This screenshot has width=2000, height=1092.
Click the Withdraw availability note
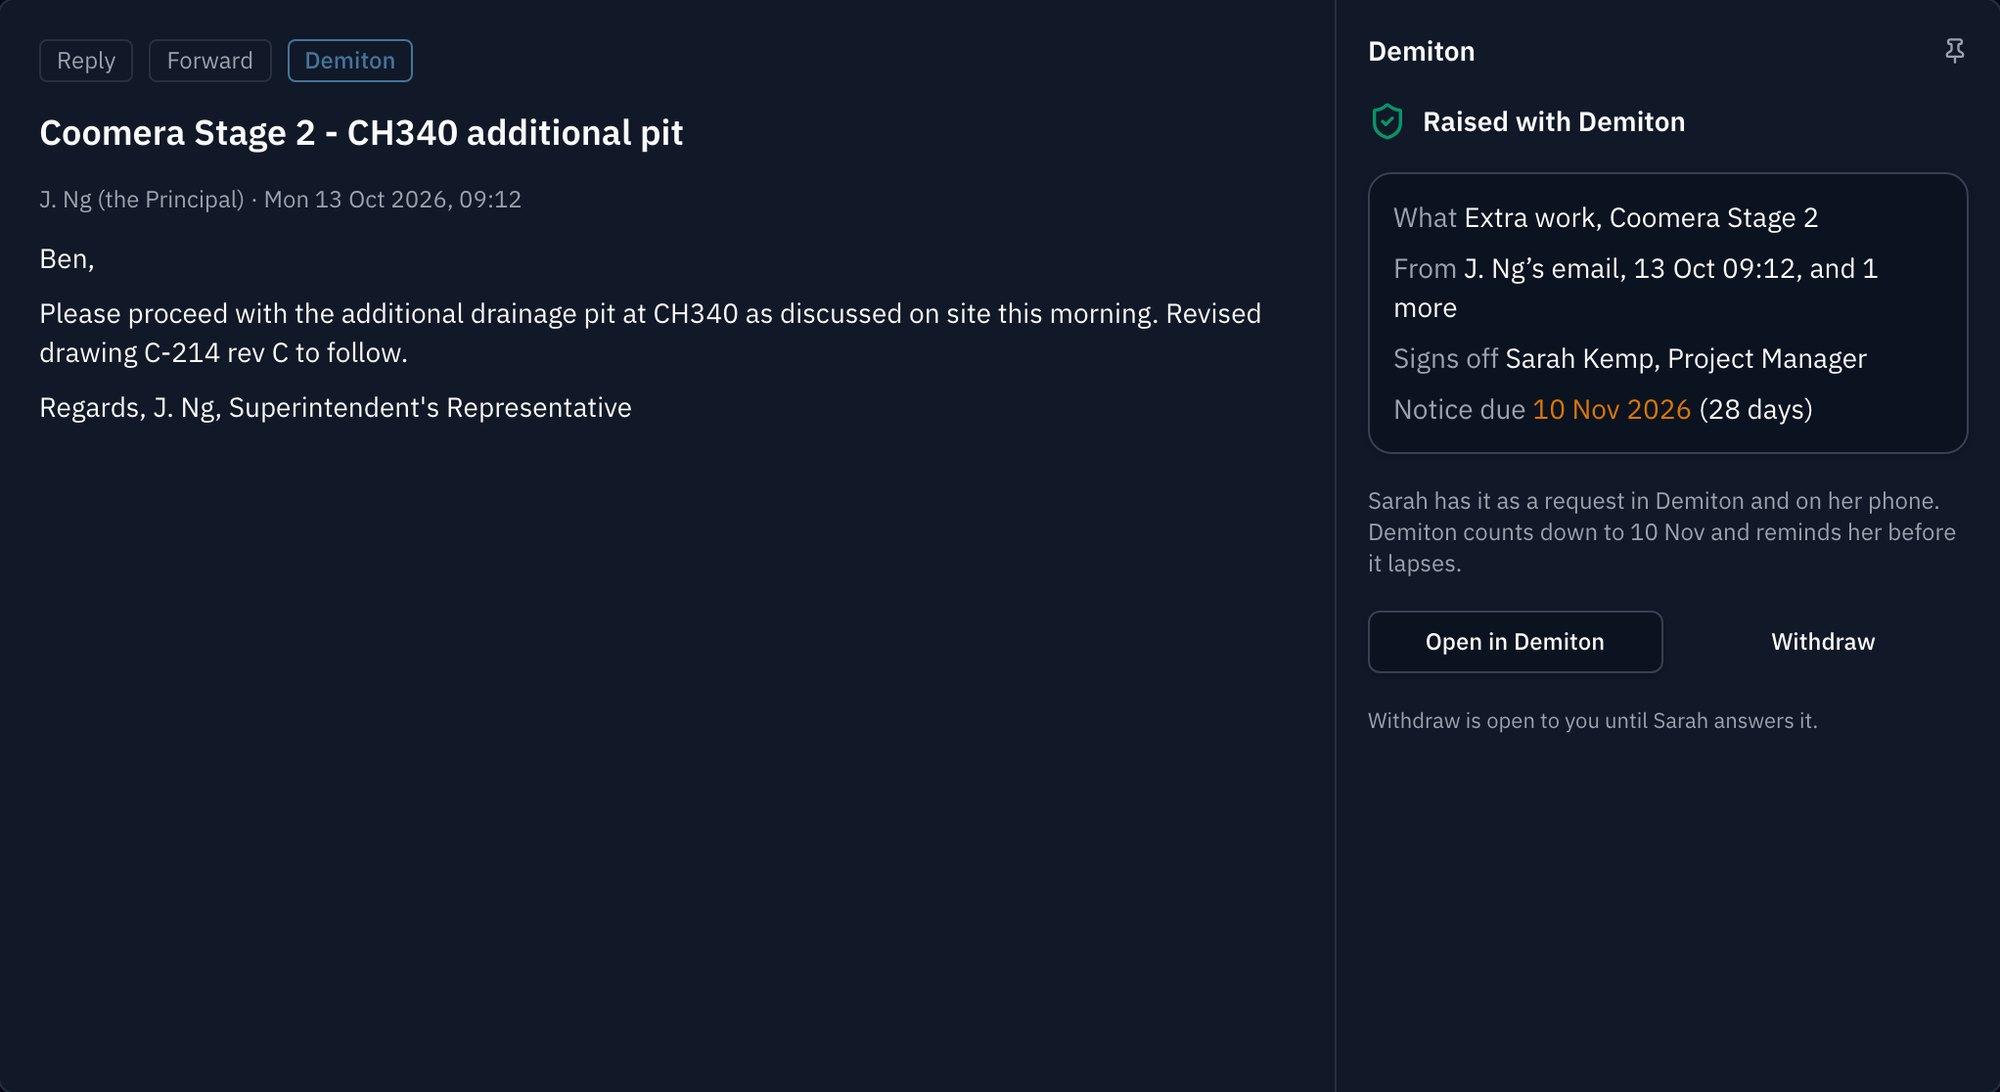[1592, 720]
